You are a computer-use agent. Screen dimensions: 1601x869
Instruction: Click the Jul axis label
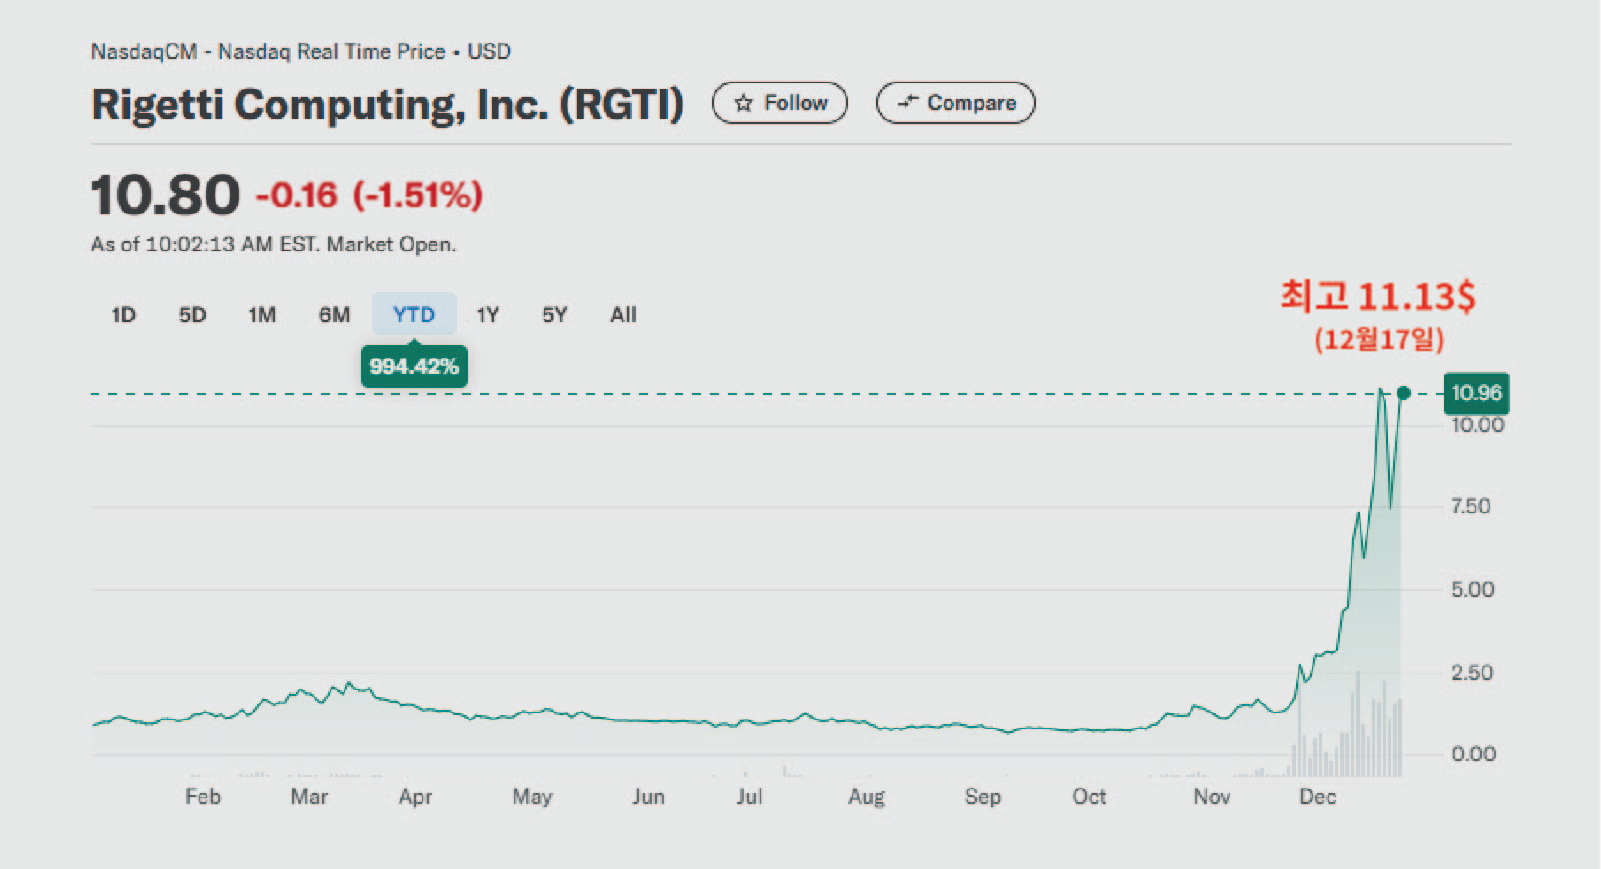coord(749,797)
